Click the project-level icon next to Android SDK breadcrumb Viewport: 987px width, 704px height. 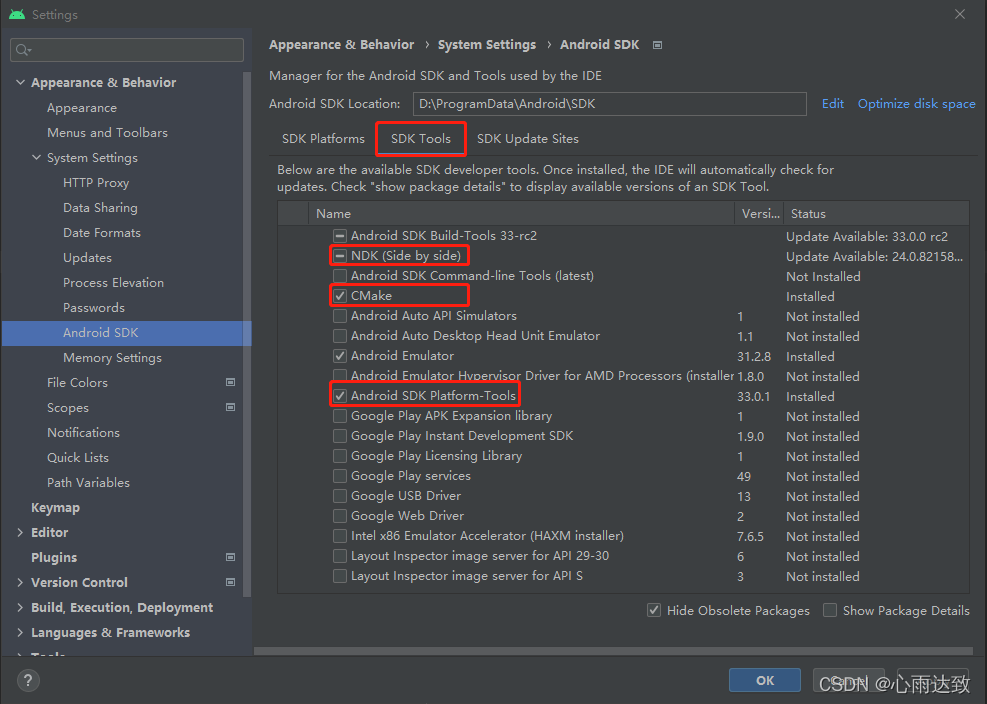click(x=657, y=45)
